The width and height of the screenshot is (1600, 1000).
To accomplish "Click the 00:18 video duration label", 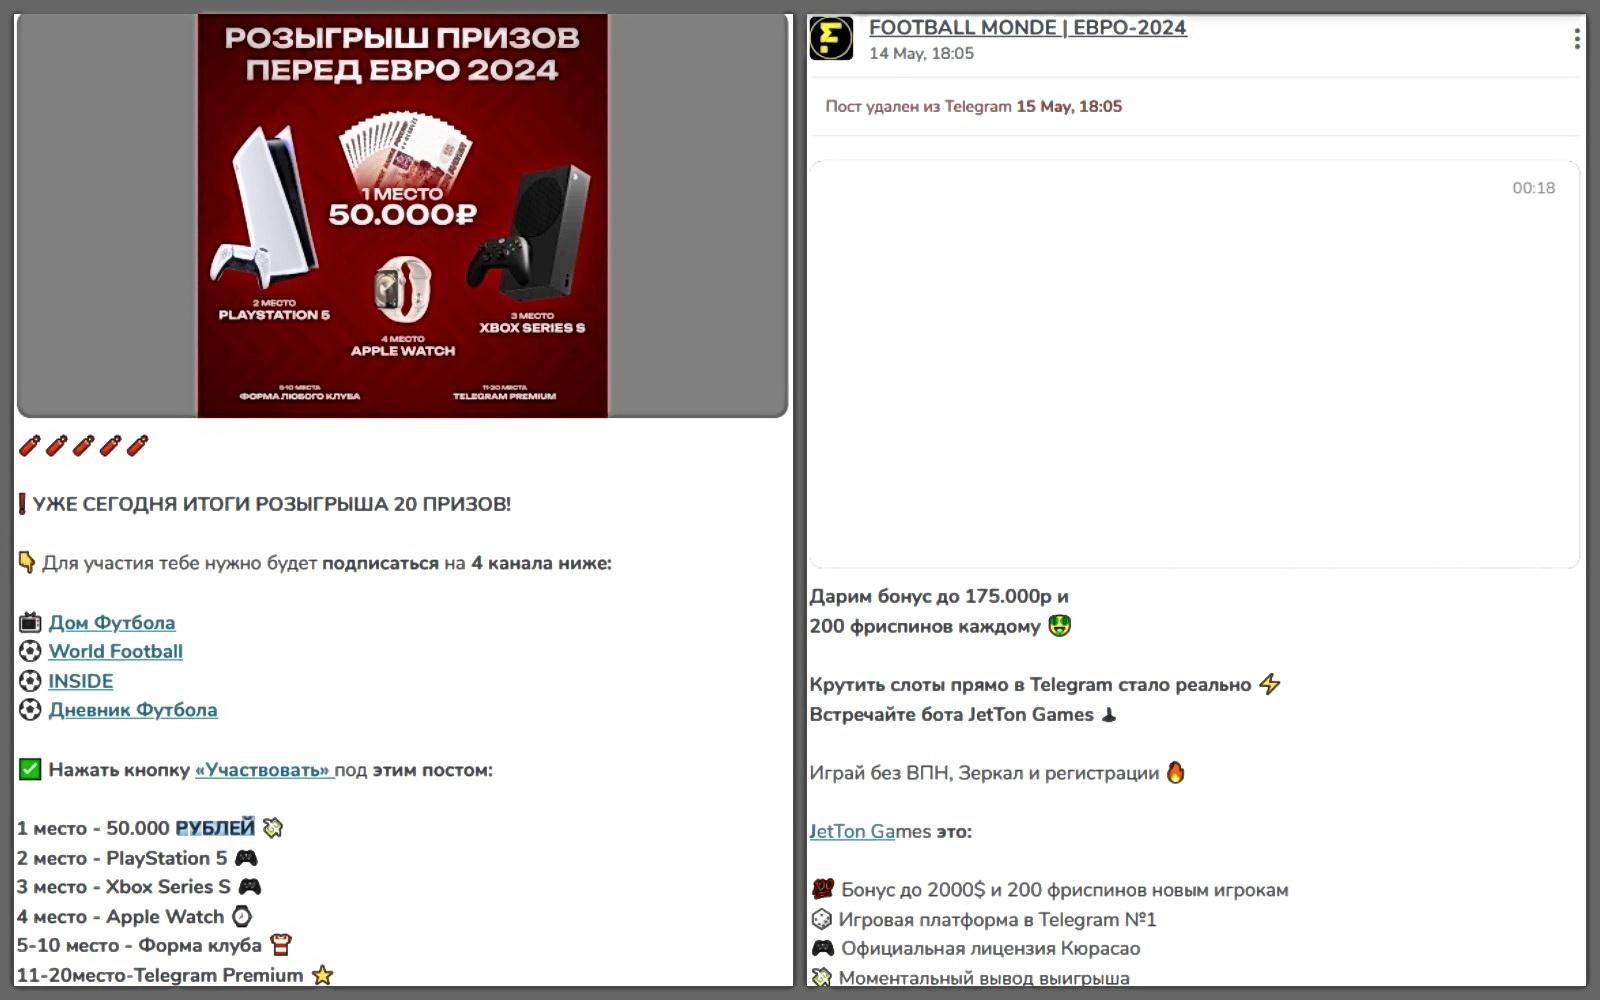I will pos(1533,188).
